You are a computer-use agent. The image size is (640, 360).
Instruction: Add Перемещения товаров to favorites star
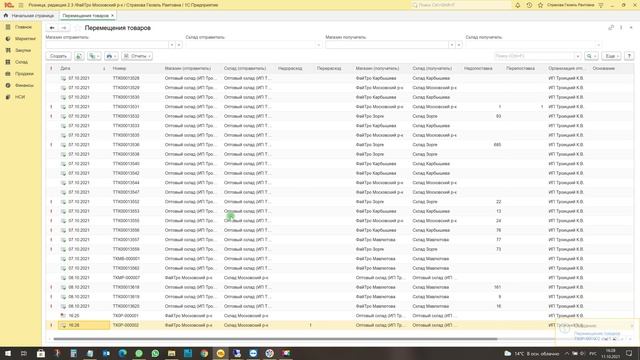click(78, 28)
